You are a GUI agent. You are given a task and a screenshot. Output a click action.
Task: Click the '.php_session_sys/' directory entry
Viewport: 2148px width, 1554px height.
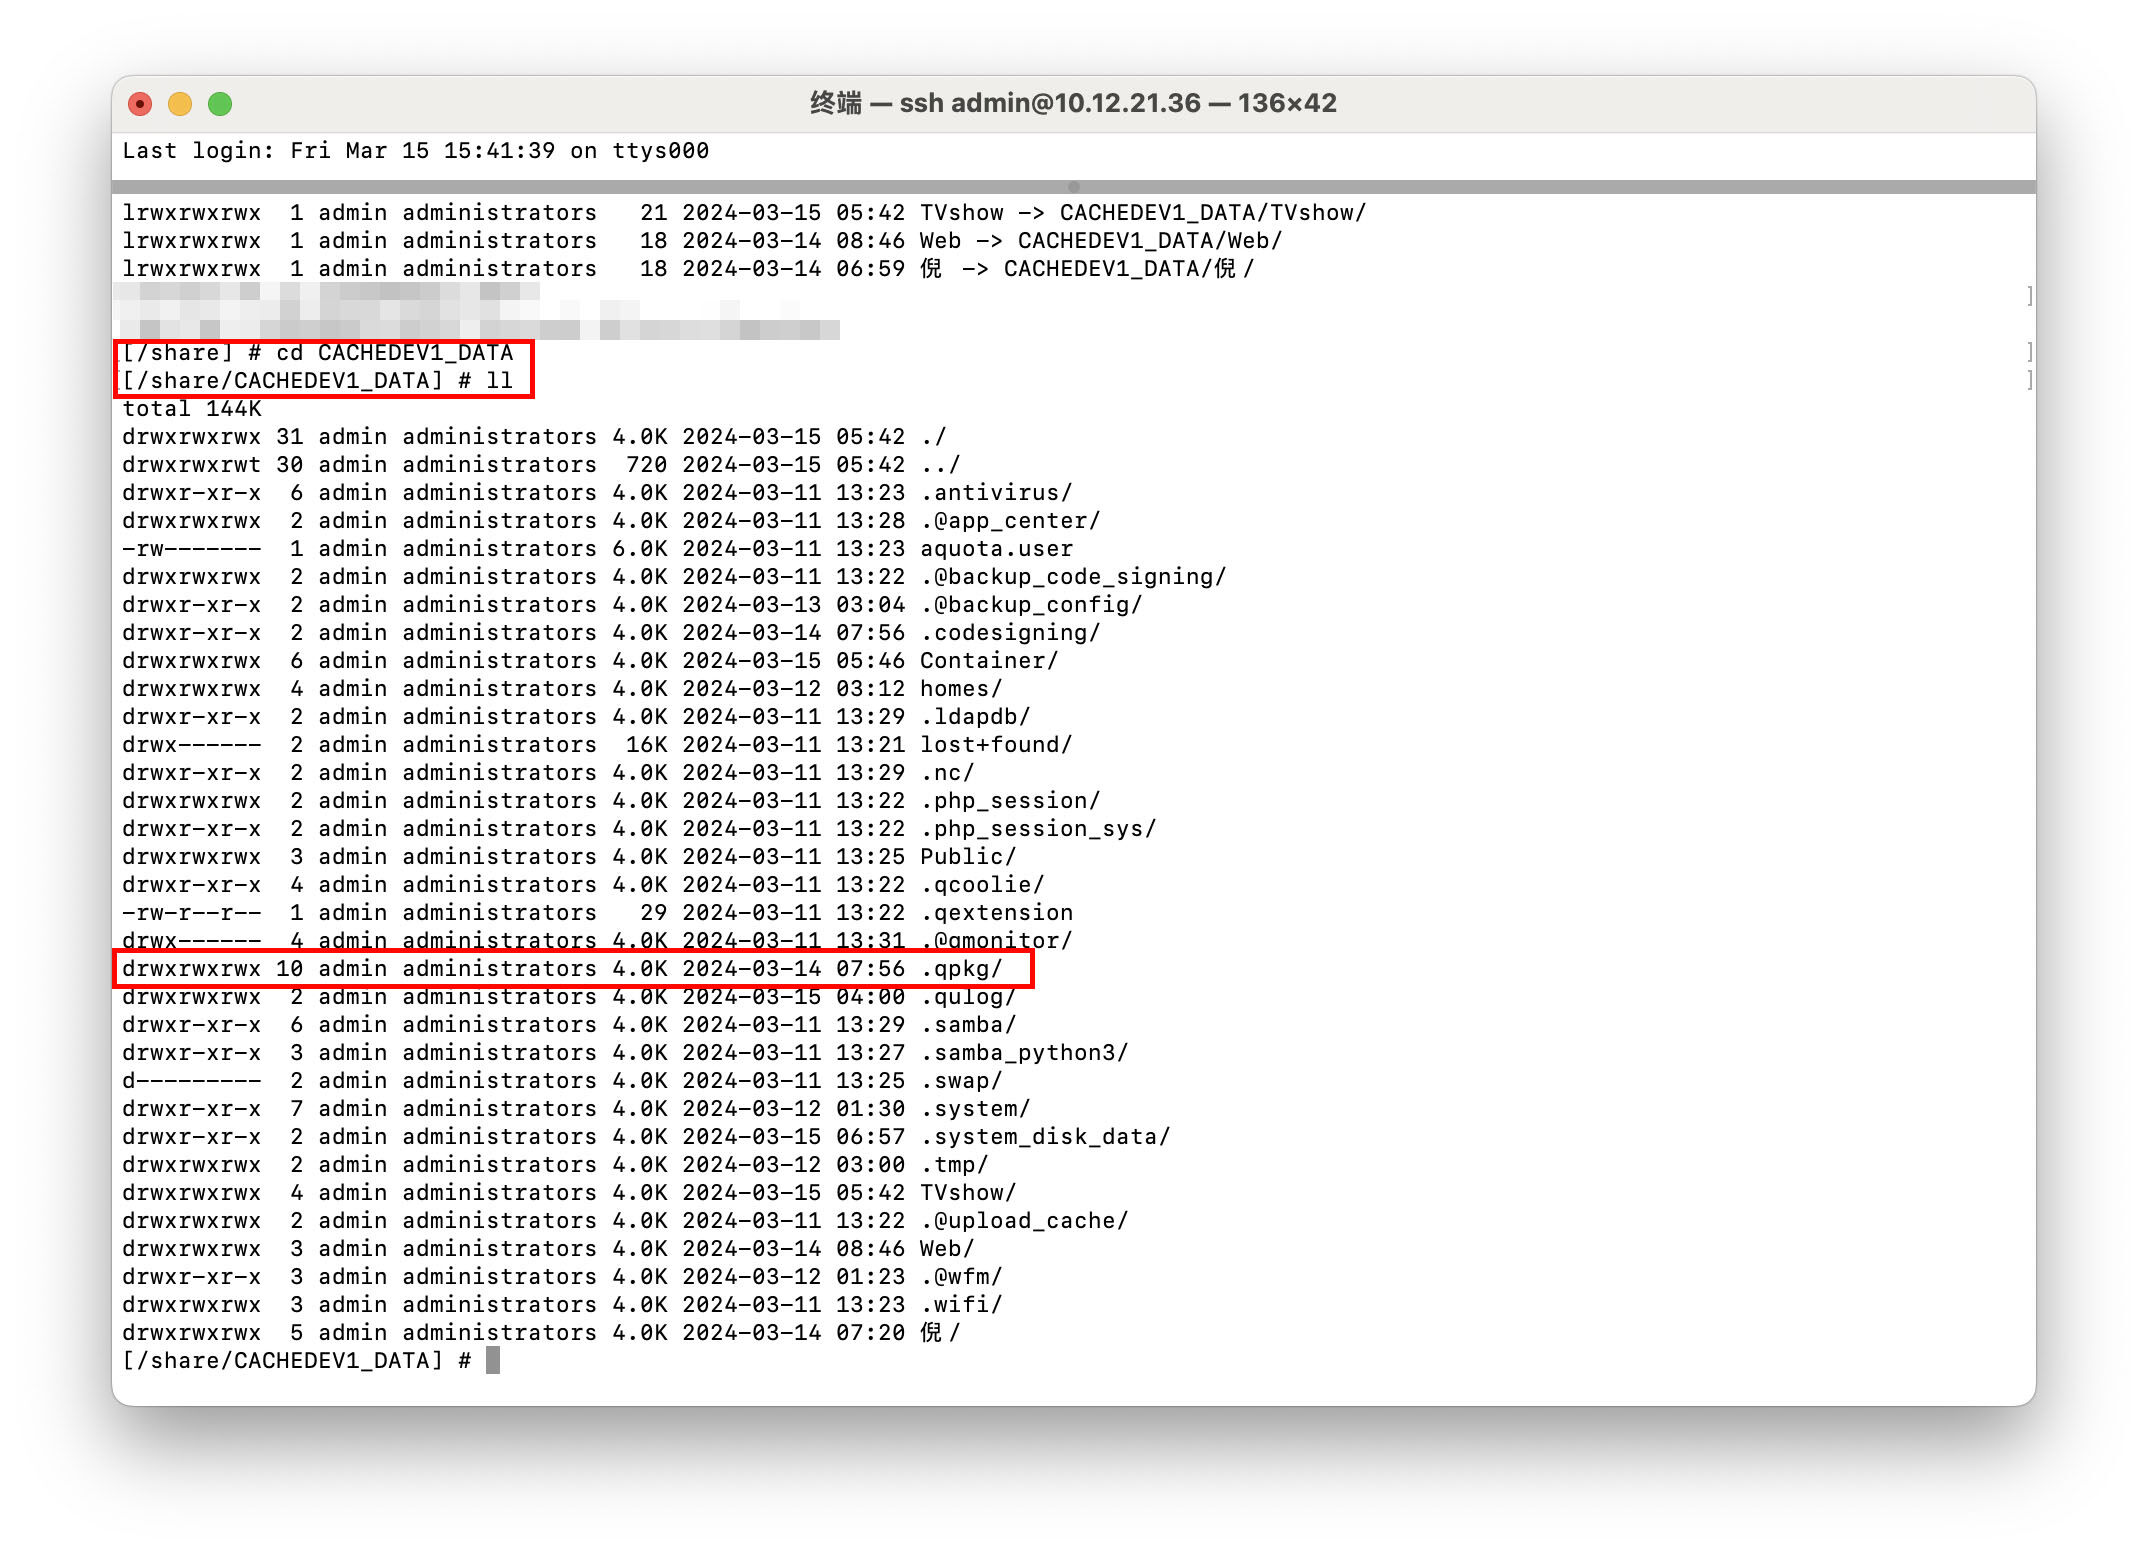[x=1038, y=829]
